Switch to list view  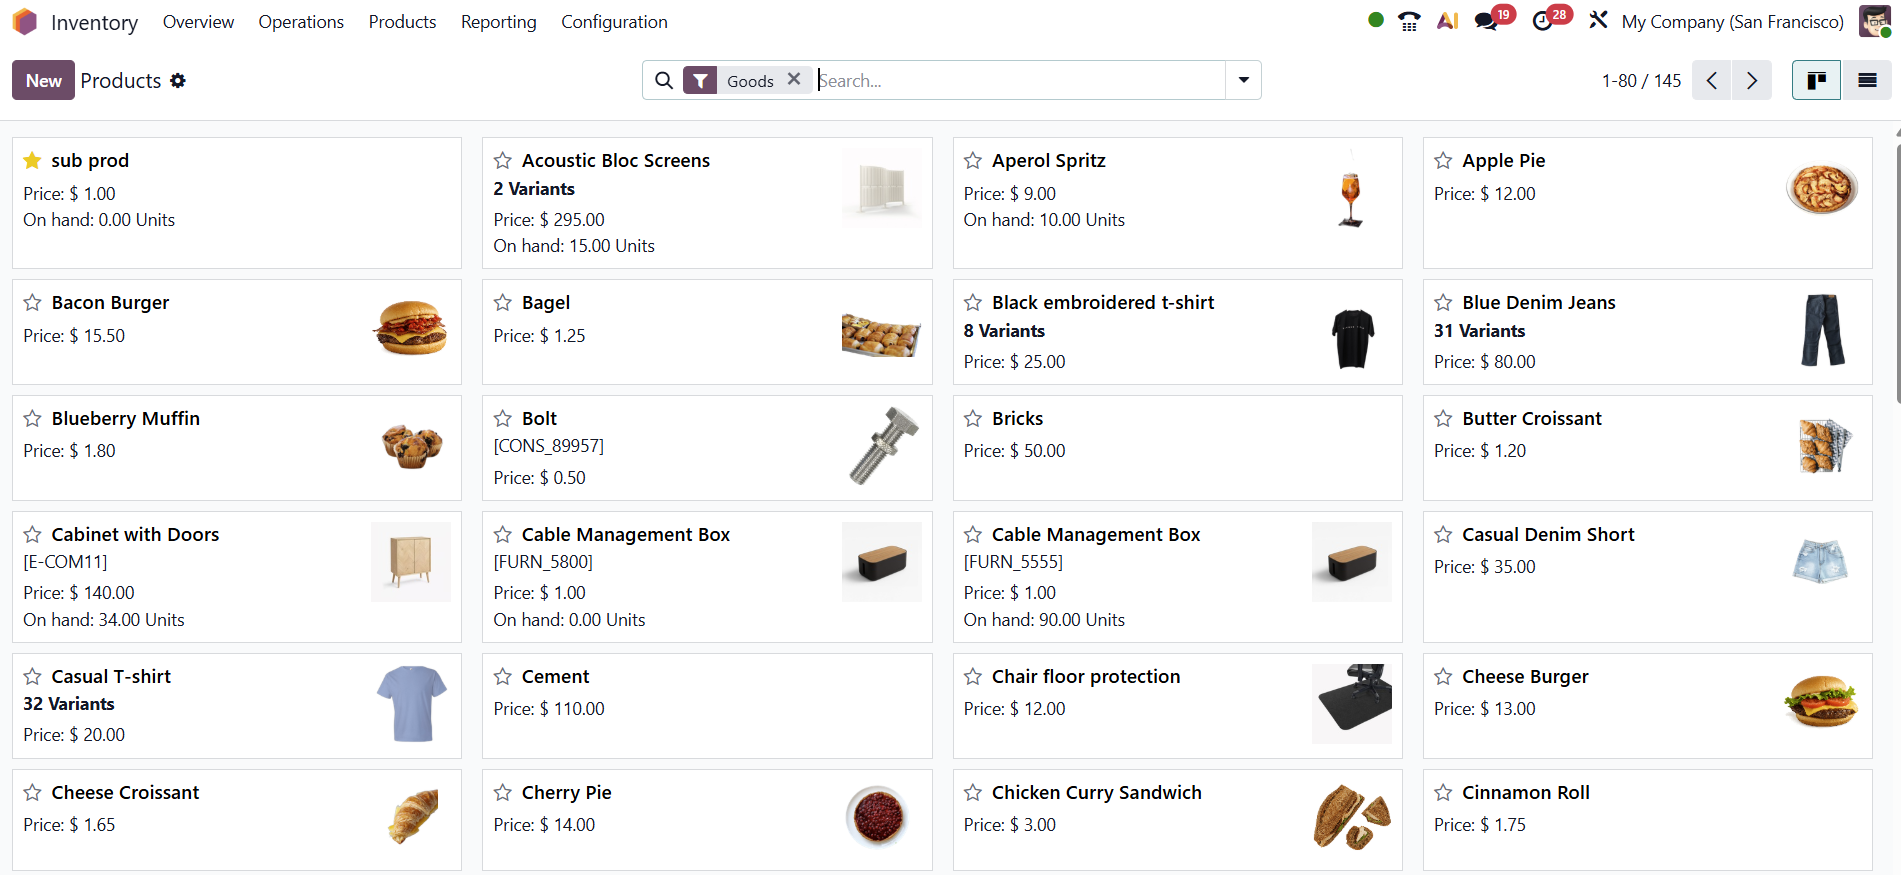pos(1867,80)
